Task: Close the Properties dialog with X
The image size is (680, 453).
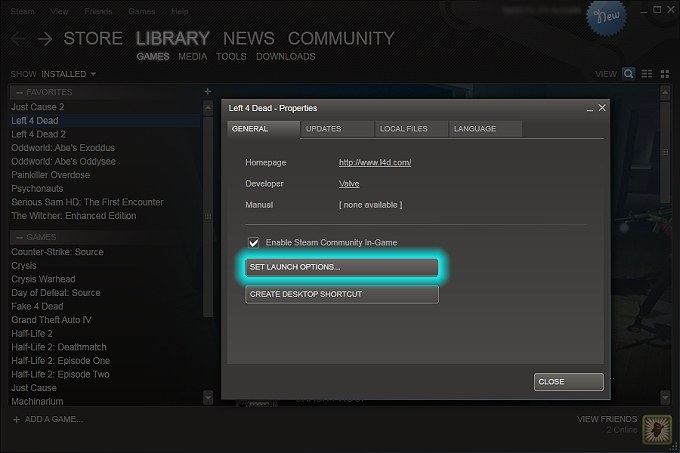Action: [602, 108]
